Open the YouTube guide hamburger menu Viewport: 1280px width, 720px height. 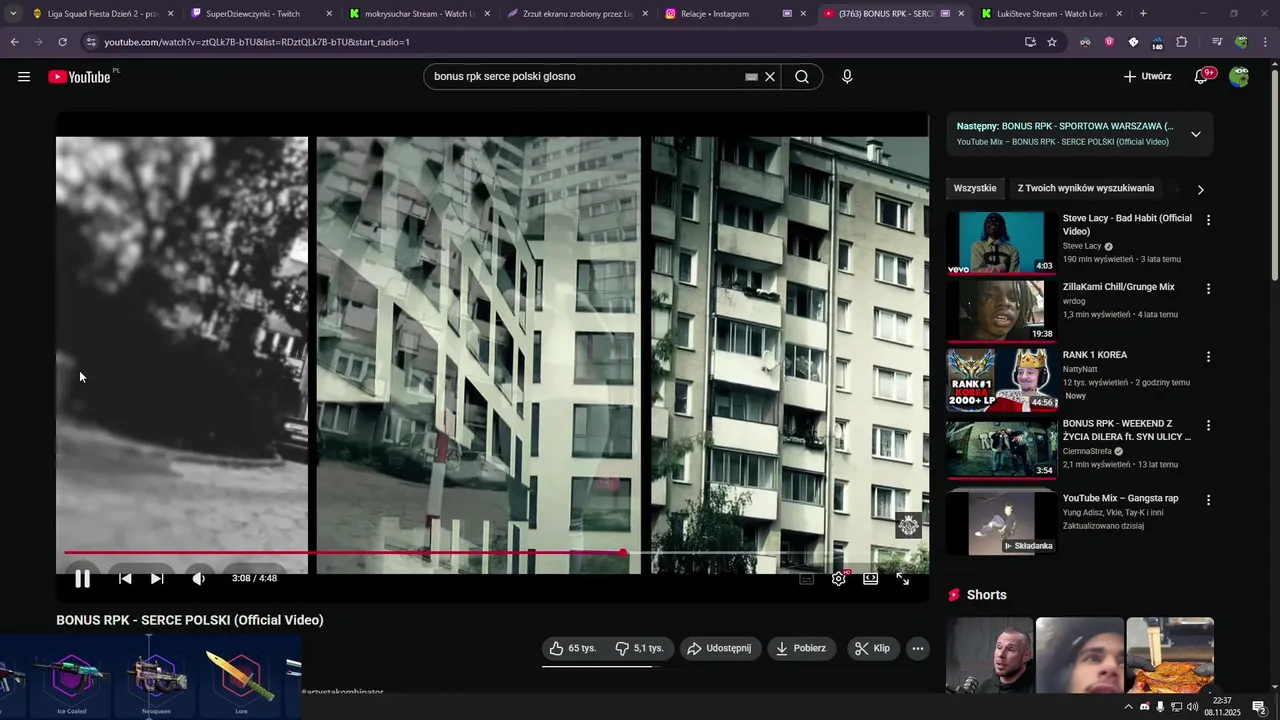pos(24,76)
